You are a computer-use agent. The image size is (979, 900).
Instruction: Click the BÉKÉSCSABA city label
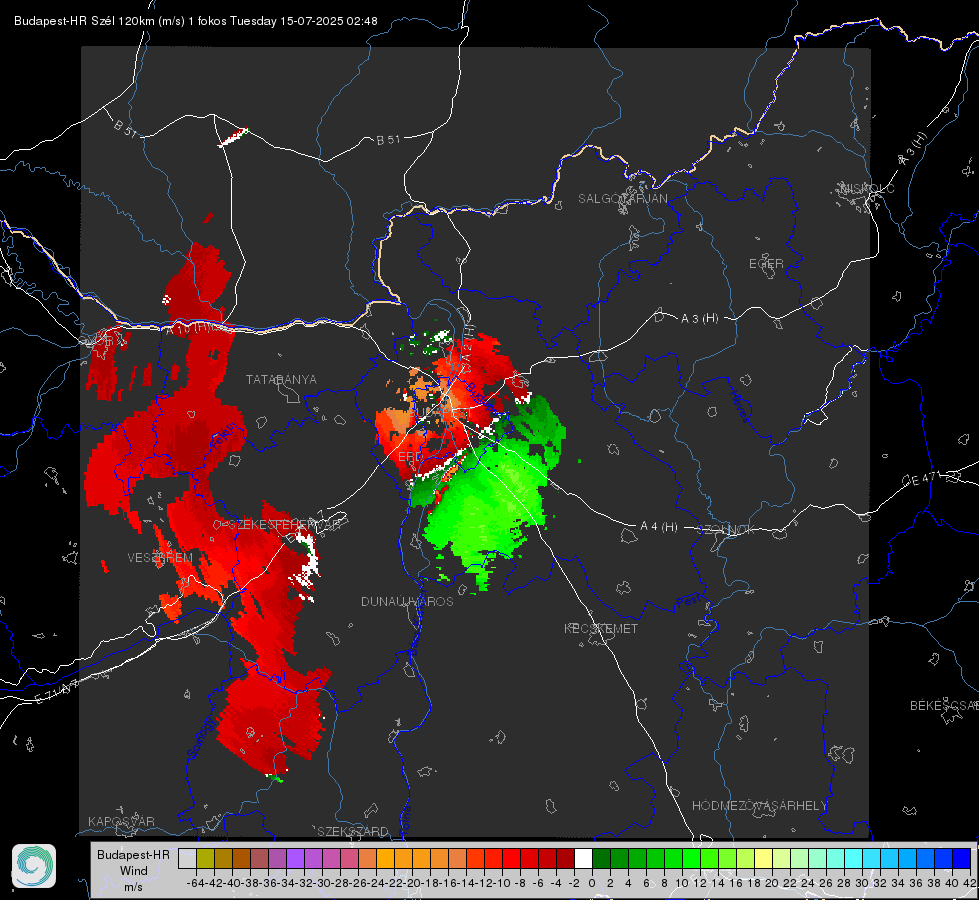(944, 705)
